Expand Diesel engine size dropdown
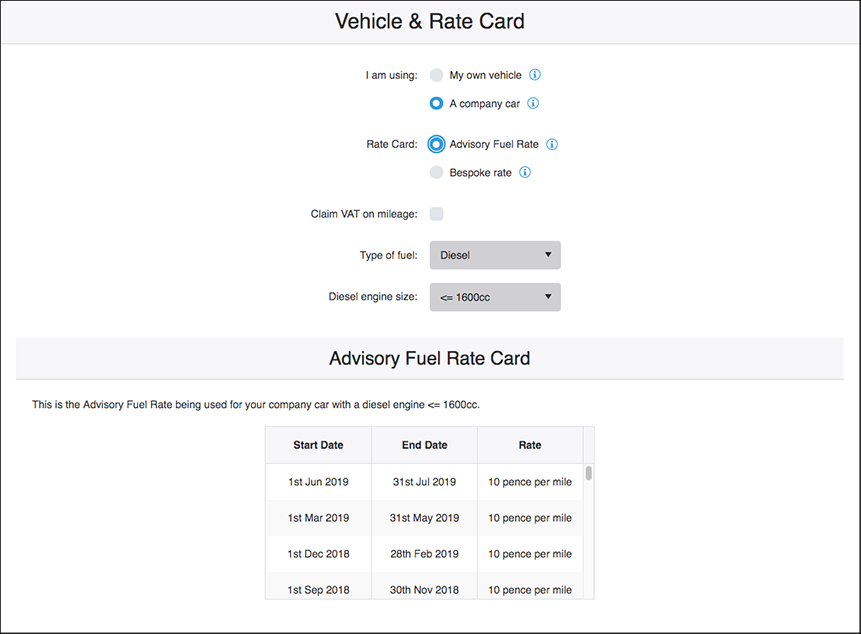 pyautogui.click(x=495, y=297)
